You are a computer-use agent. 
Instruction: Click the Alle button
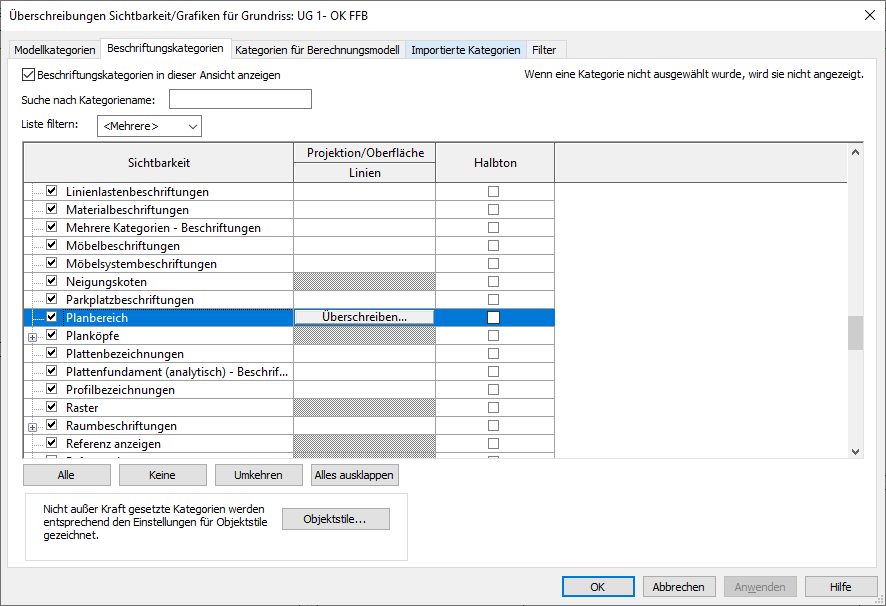pyautogui.click(x=66, y=475)
